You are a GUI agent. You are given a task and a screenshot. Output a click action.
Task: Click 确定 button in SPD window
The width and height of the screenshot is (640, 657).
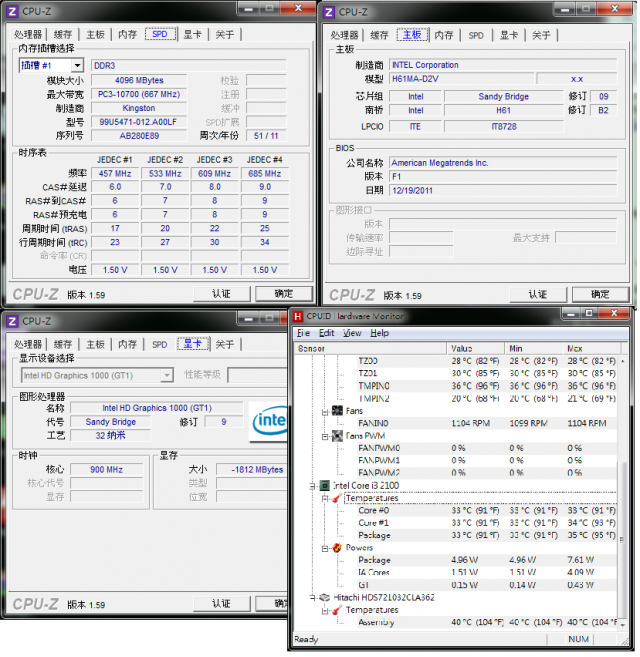pyautogui.click(x=284, y=294)
